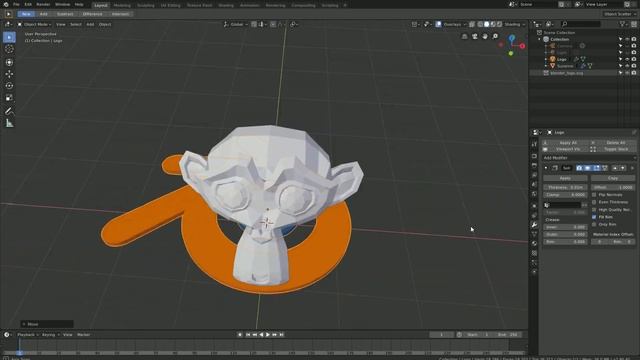Image resolution: width=640 pixels, height=360 pixels.
Task: Select the Cursor tool
Action: pyautogui.click(x=9, y=49)
